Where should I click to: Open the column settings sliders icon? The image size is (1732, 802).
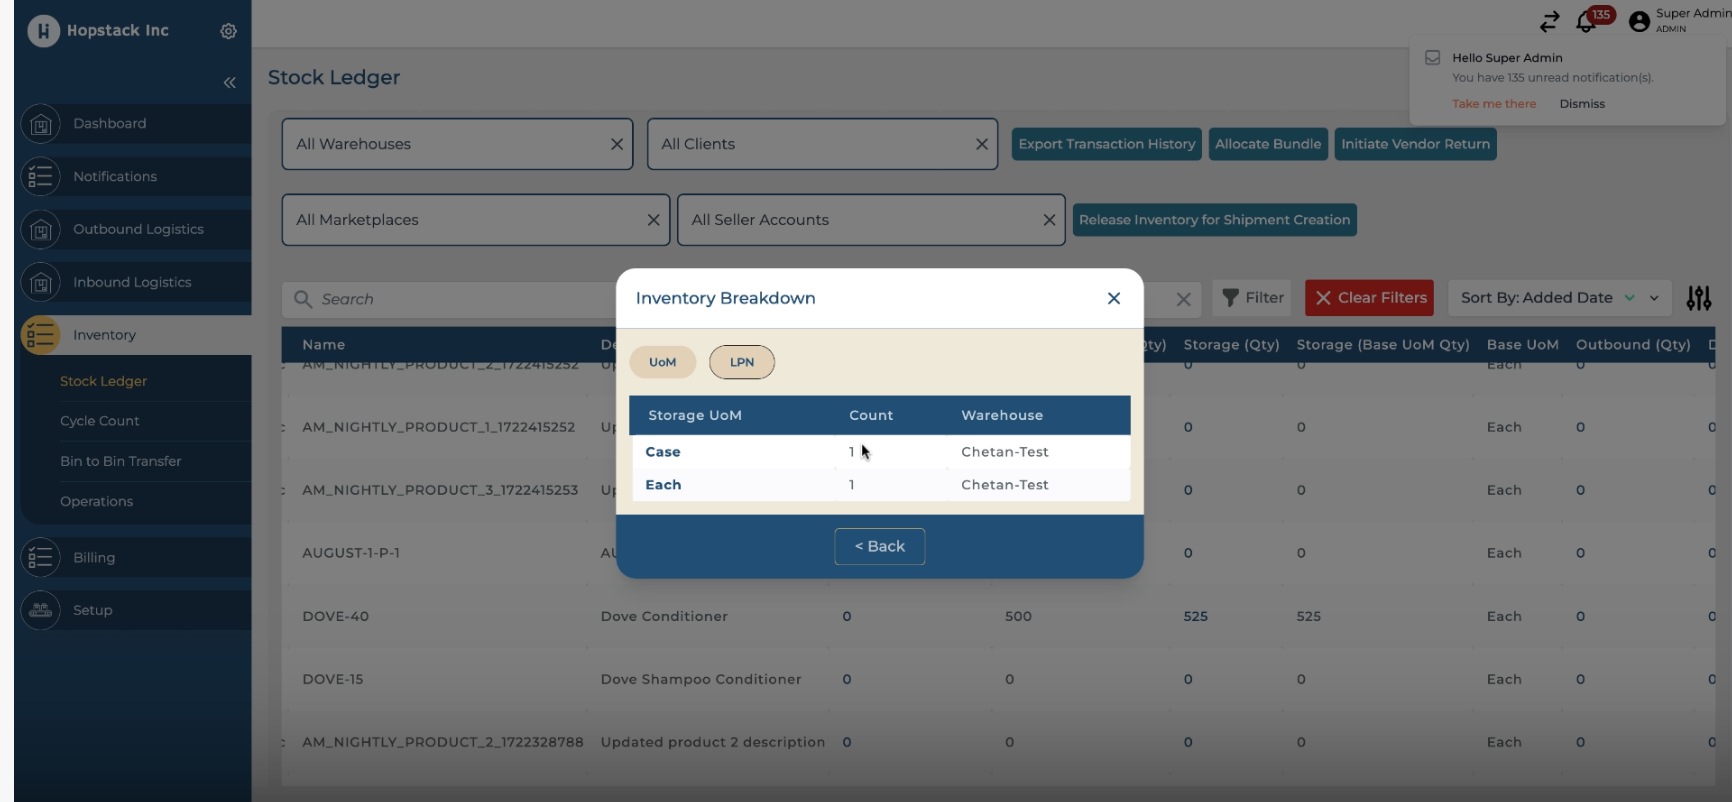click(x=1698, y=298)
